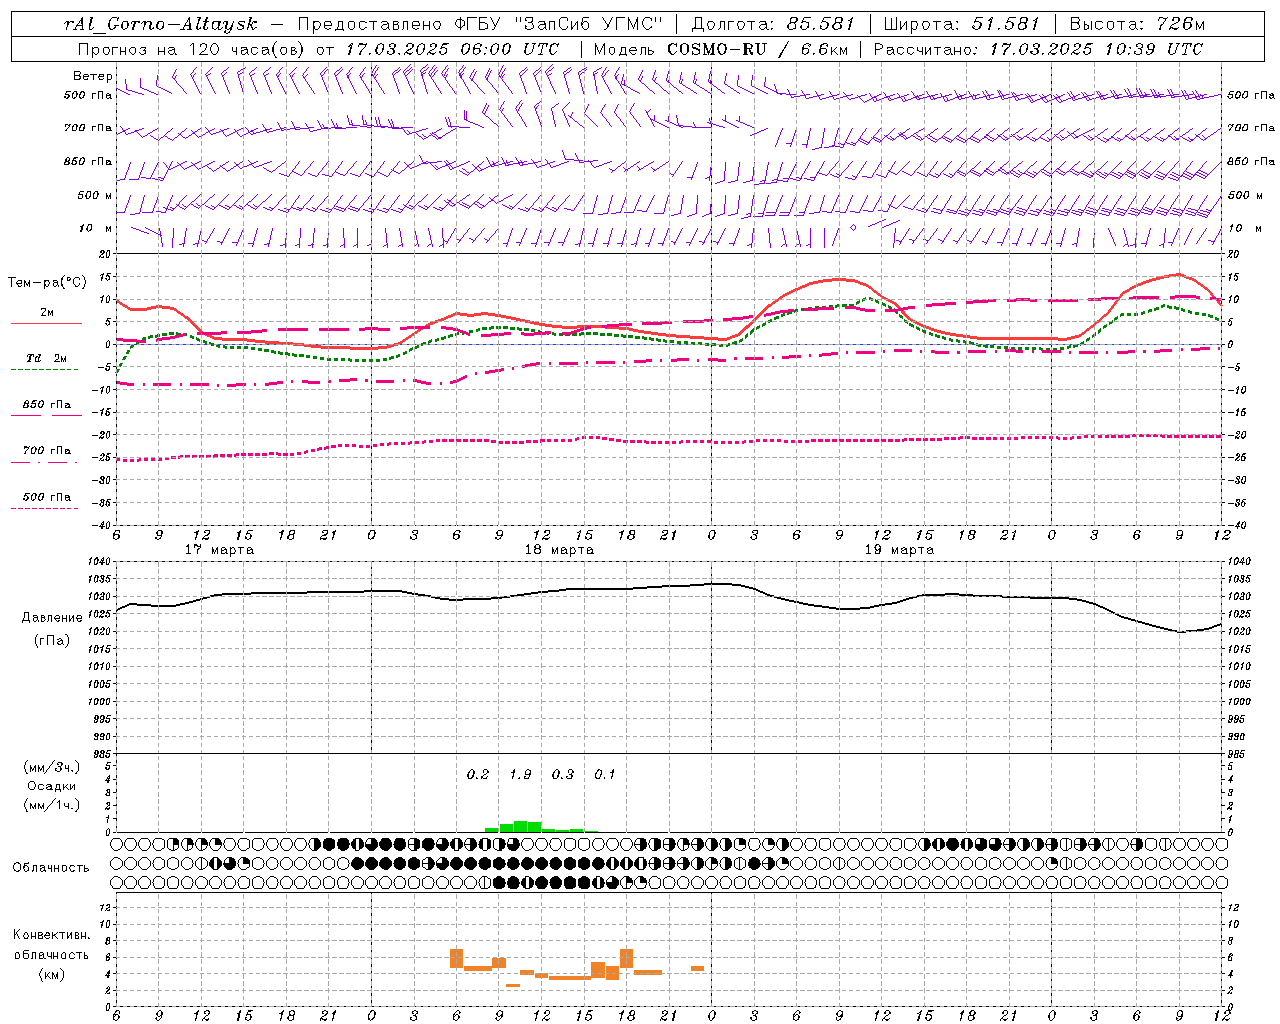Image resolution: width=1280 pixels, height=1024 pixels.
Task: Click the 10 м wind level label on left
Action: coord(95,228)
